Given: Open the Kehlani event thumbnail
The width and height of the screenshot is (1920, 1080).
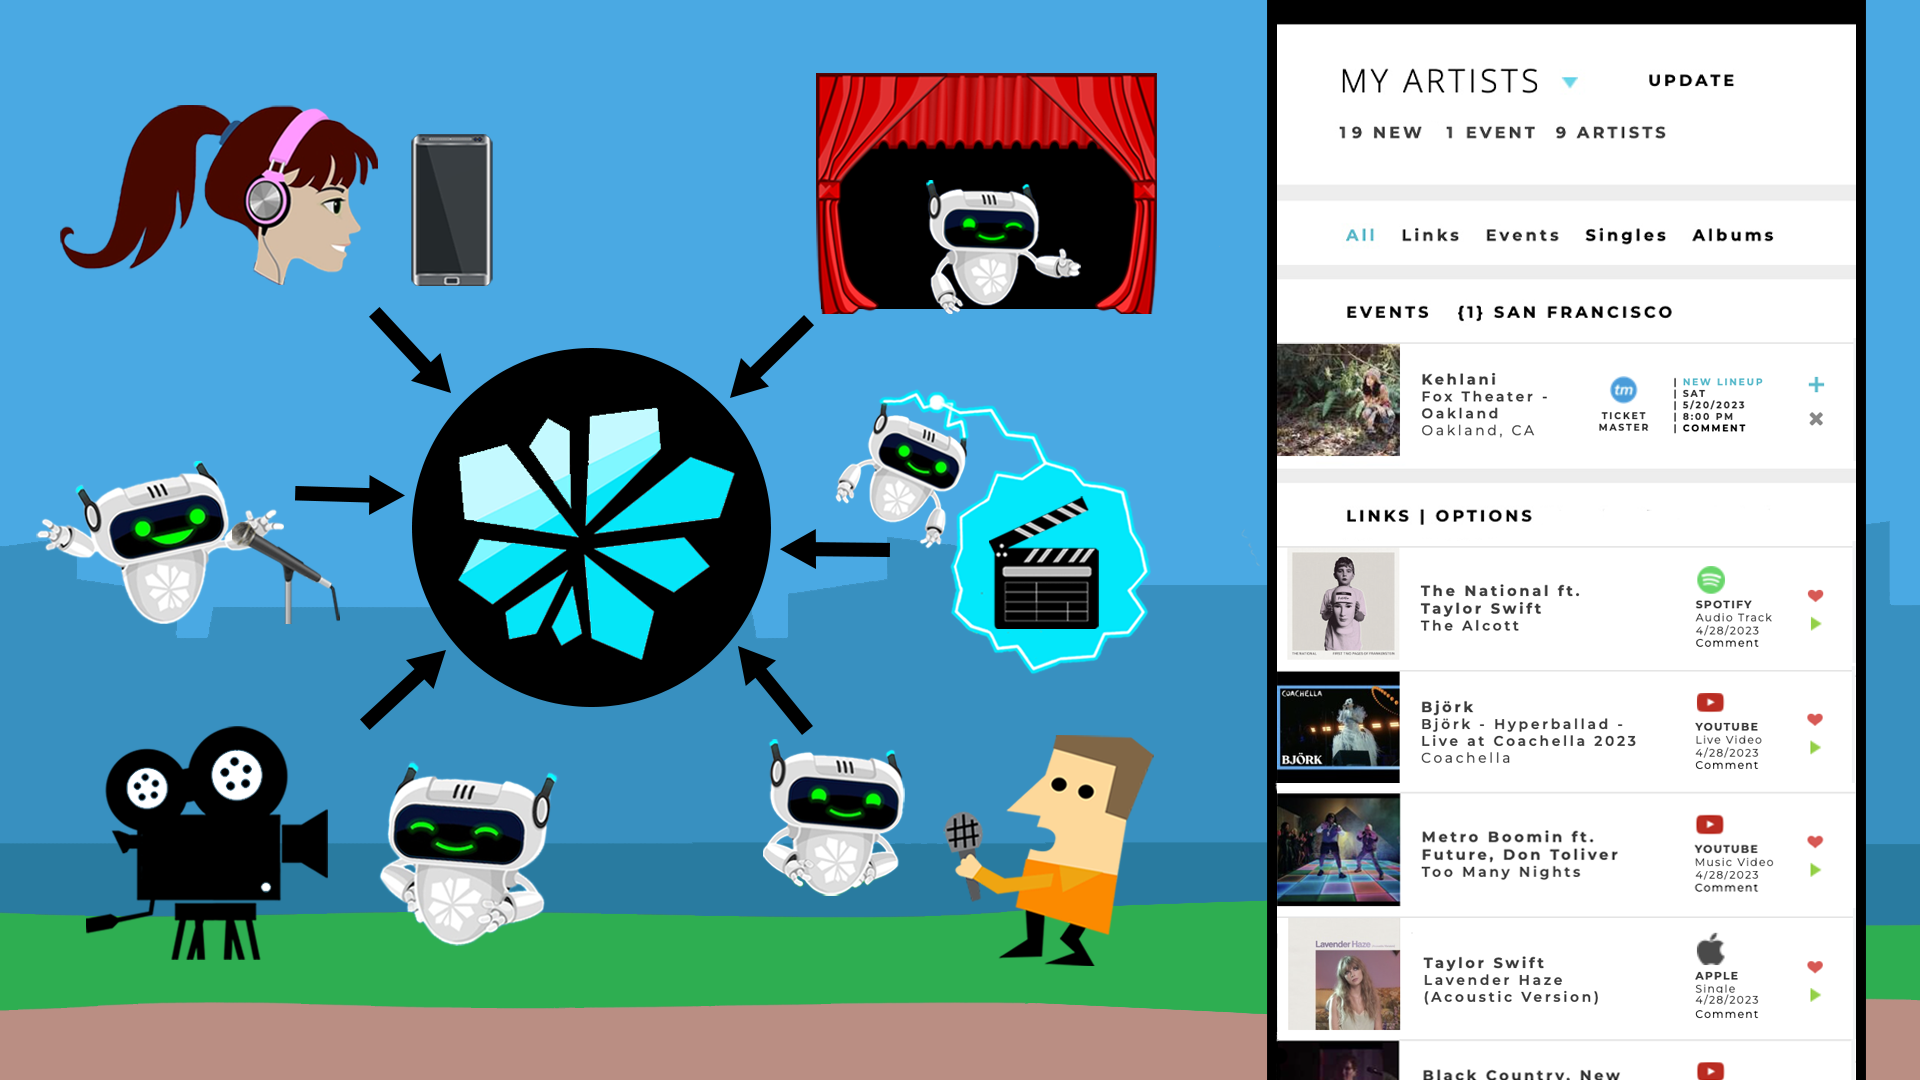Looking at the screenshot, I should pyautogui.click(x=1338, y=400).
